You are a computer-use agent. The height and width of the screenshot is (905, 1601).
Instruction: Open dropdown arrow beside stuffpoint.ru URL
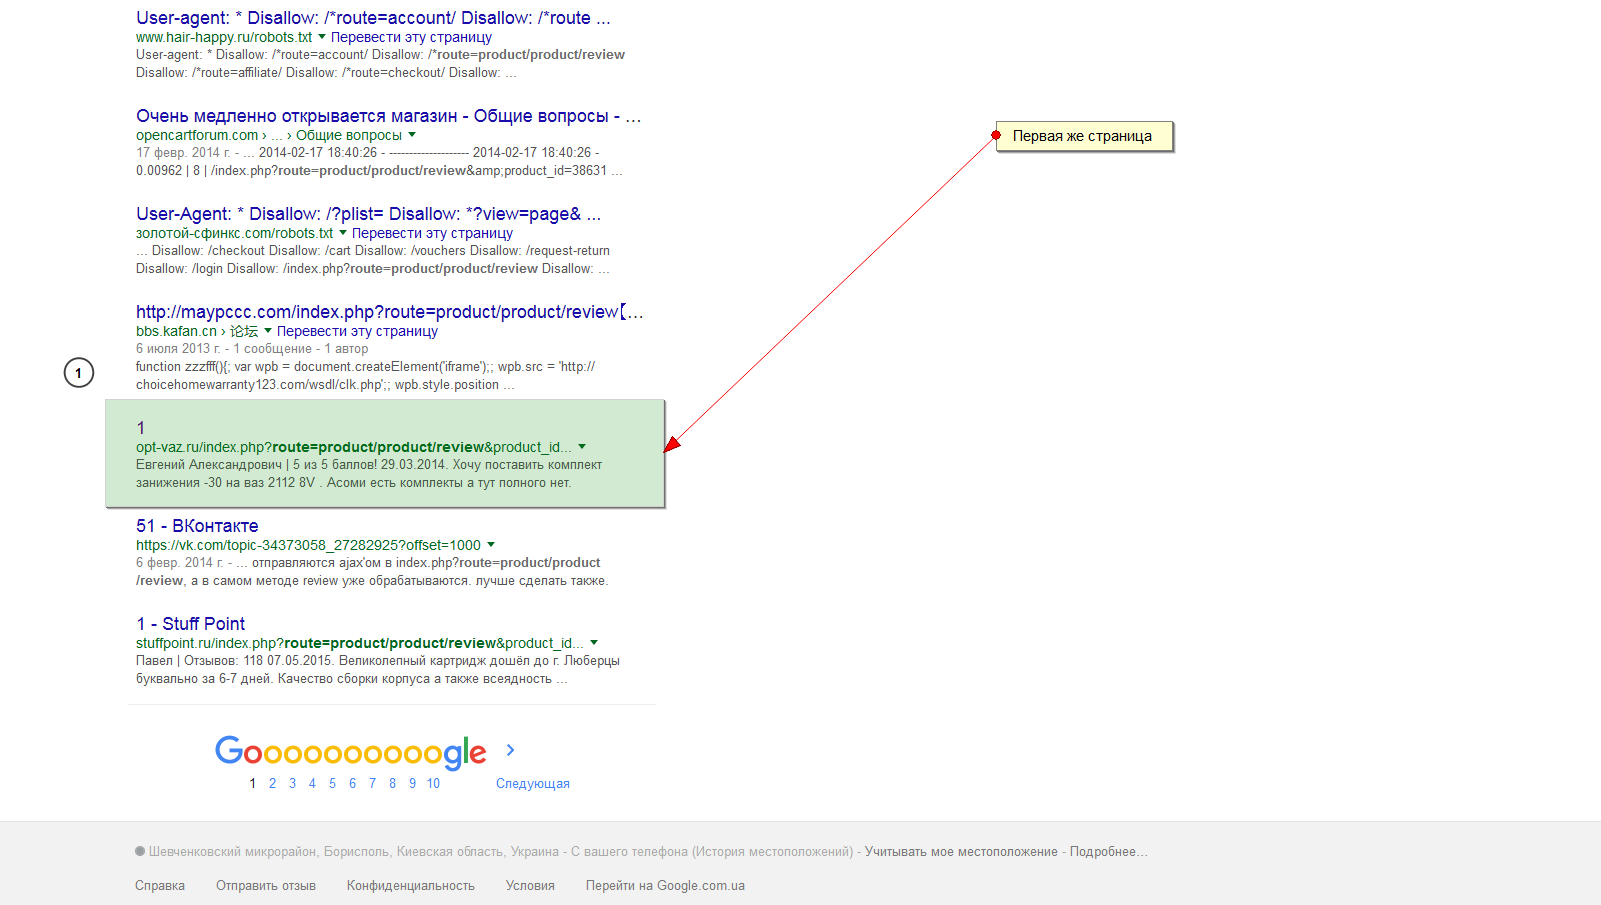coord(594,643)
